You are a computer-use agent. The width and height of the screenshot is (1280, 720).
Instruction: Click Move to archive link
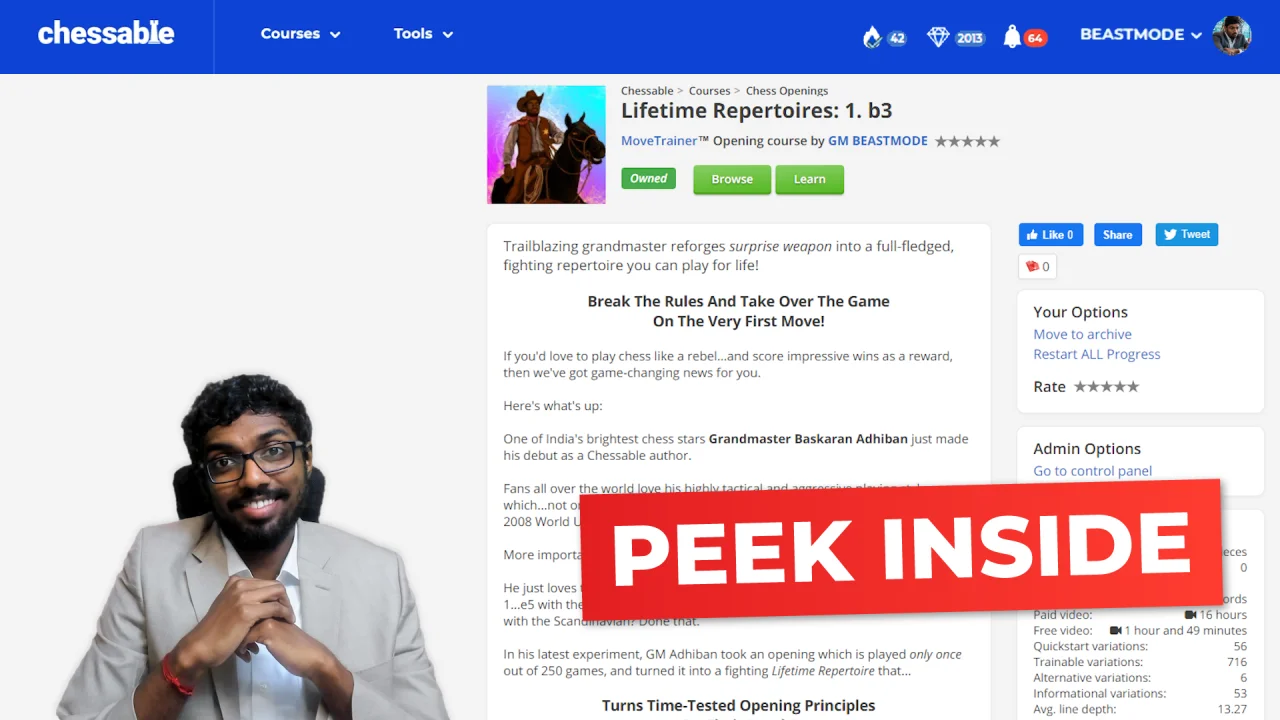1082,334
